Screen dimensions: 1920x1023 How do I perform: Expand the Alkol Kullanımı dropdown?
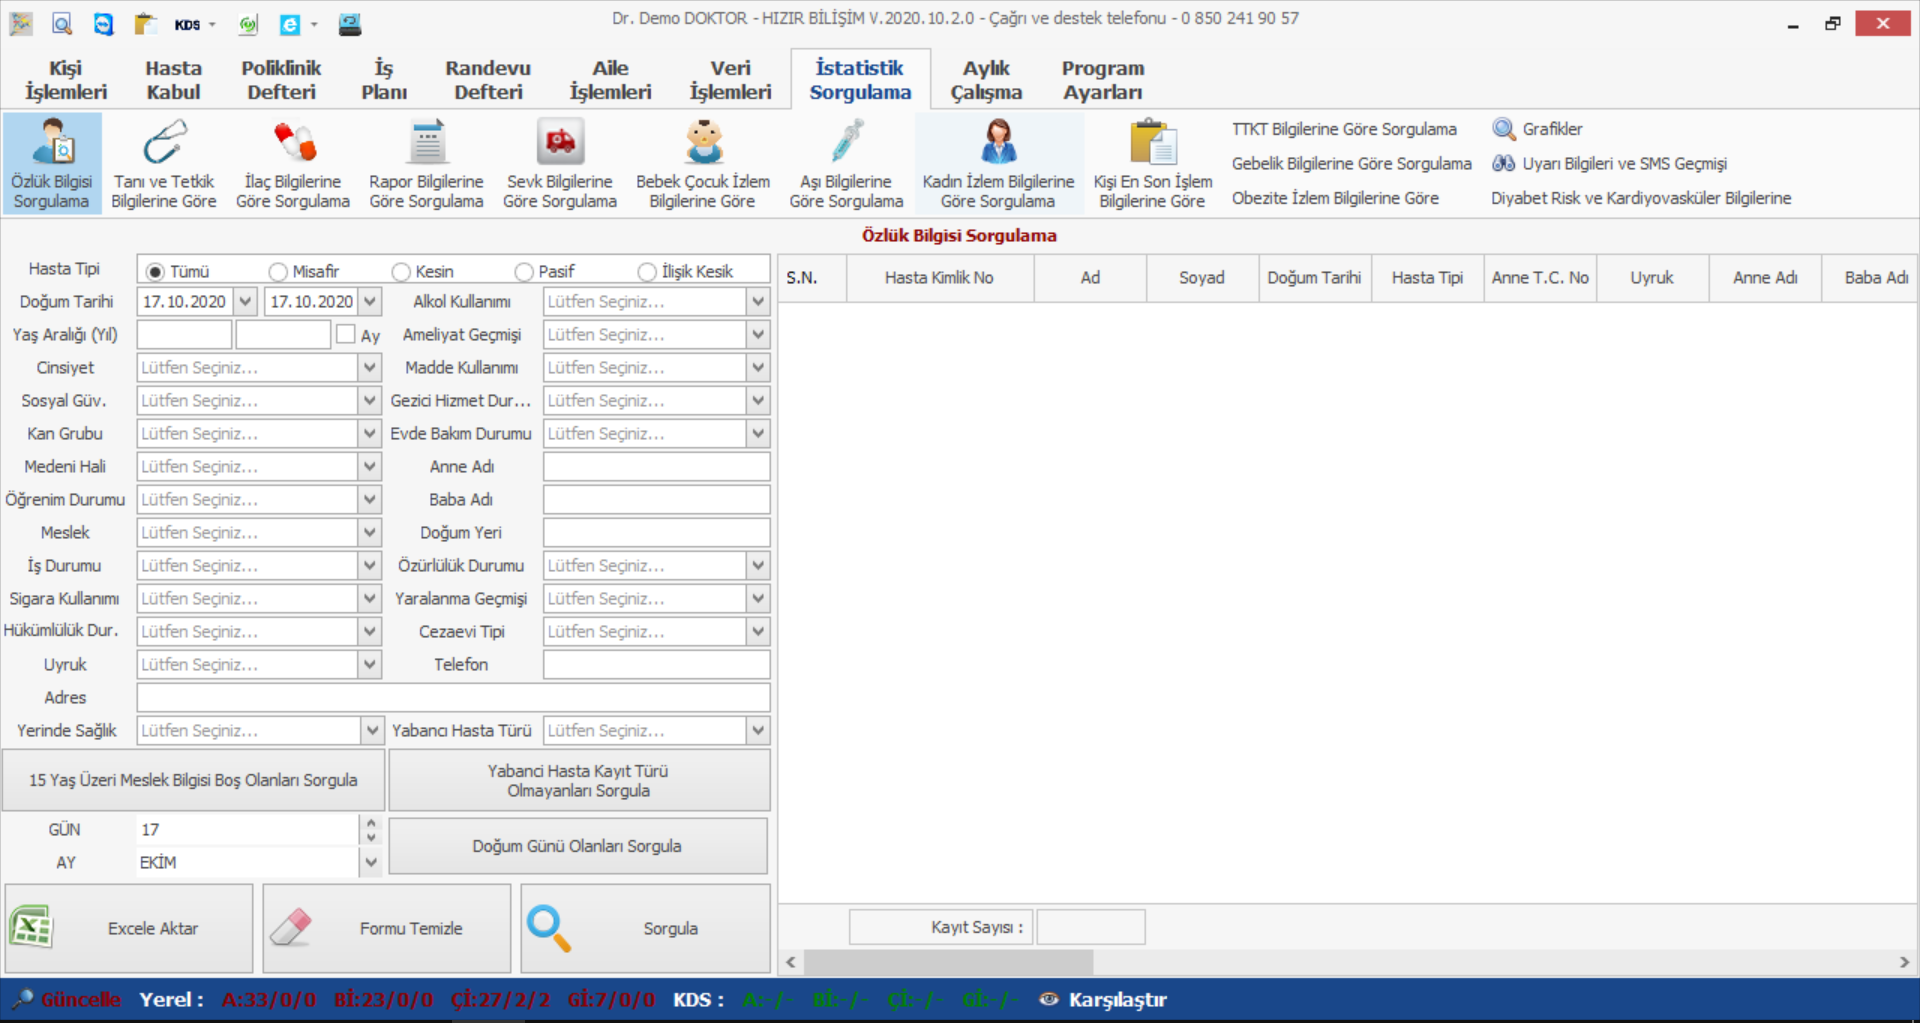click(x=758, y=302)
